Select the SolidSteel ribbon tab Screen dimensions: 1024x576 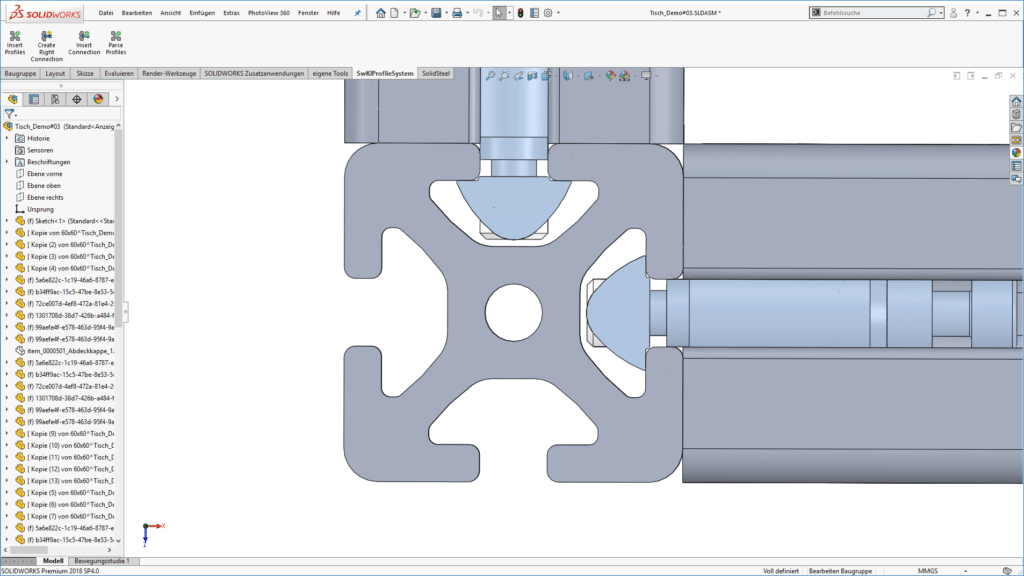[436, 74]
